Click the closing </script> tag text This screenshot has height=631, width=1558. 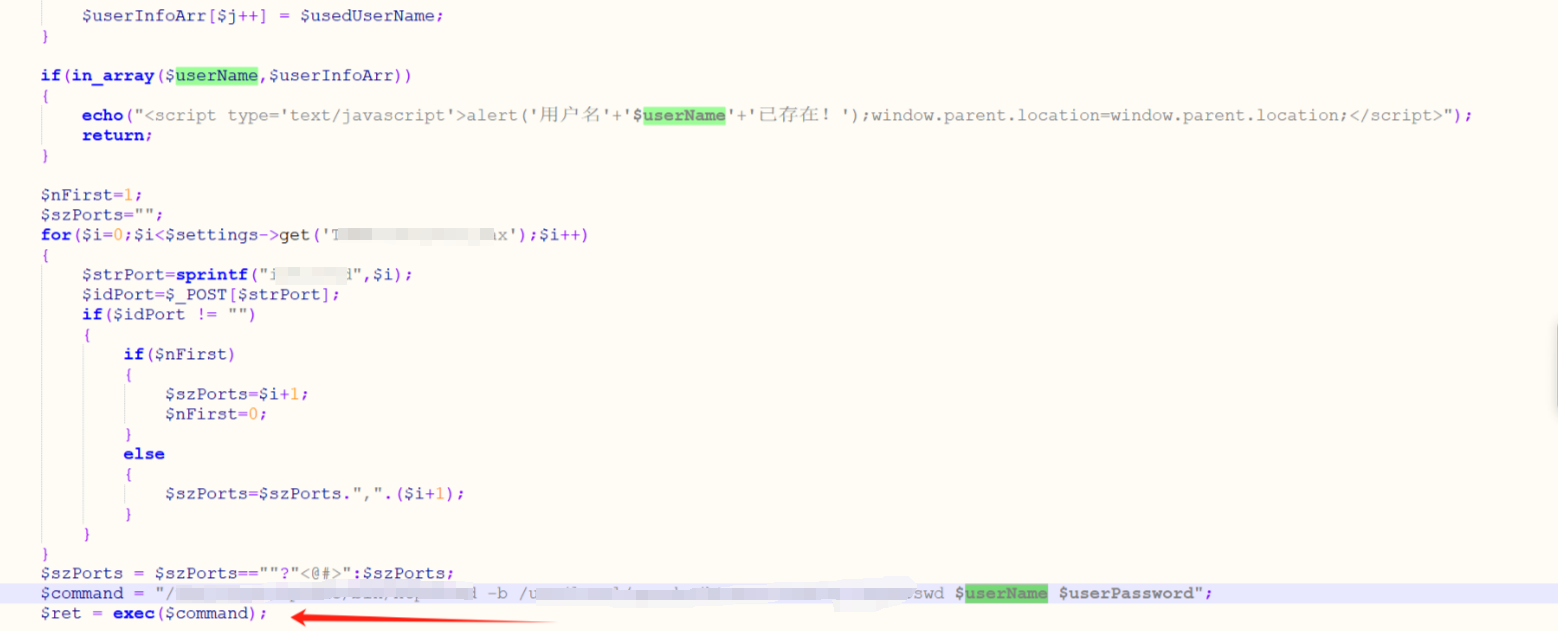[1398, 115]
